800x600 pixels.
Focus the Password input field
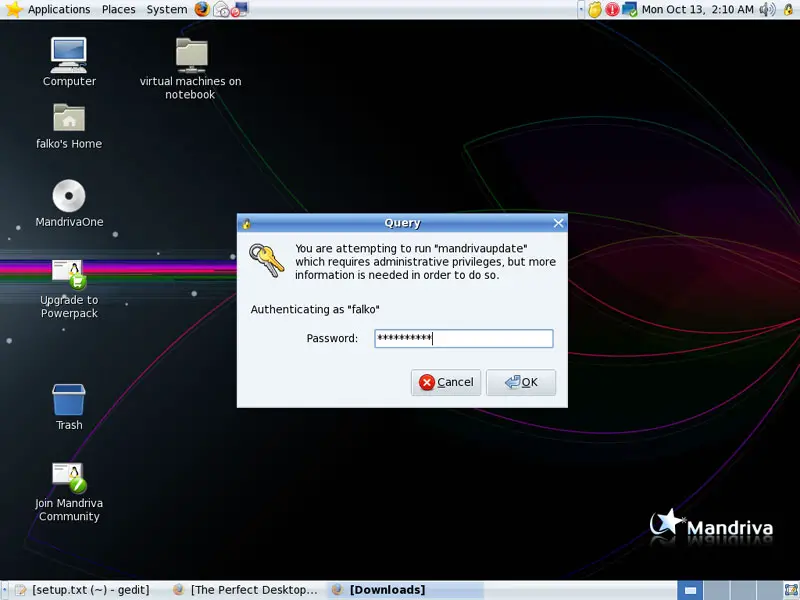coord(463,338)
